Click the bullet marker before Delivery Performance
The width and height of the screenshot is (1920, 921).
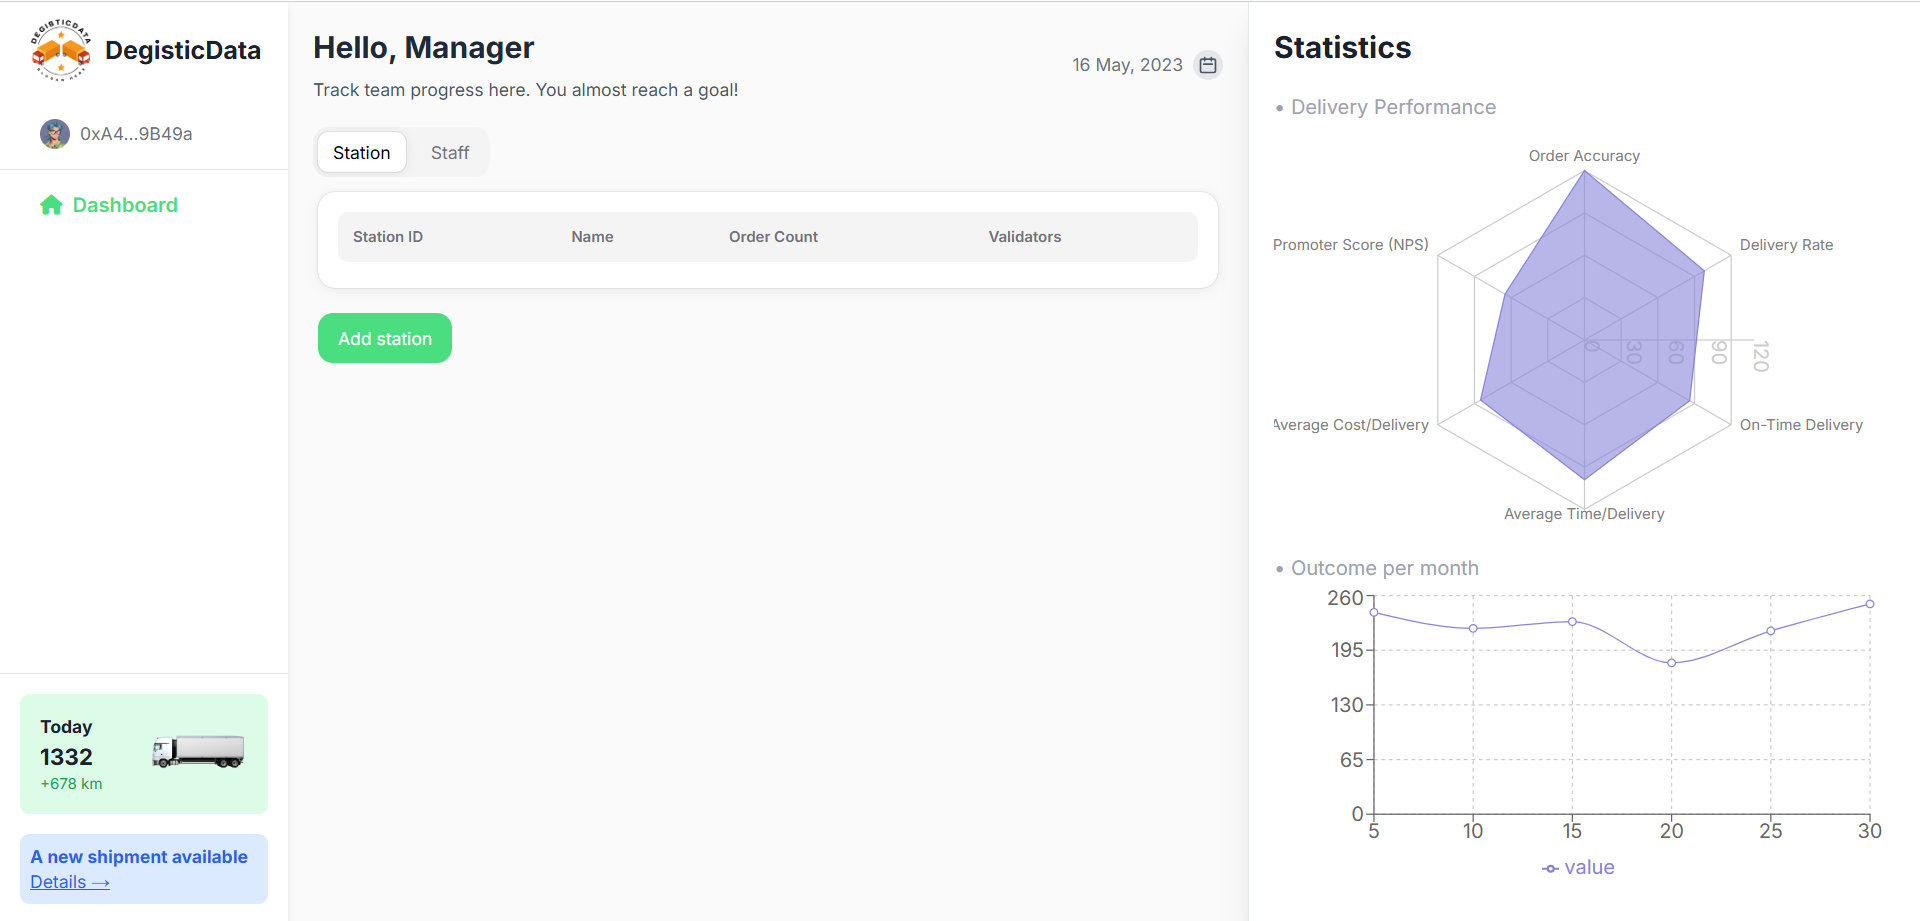pos(1280,108)
